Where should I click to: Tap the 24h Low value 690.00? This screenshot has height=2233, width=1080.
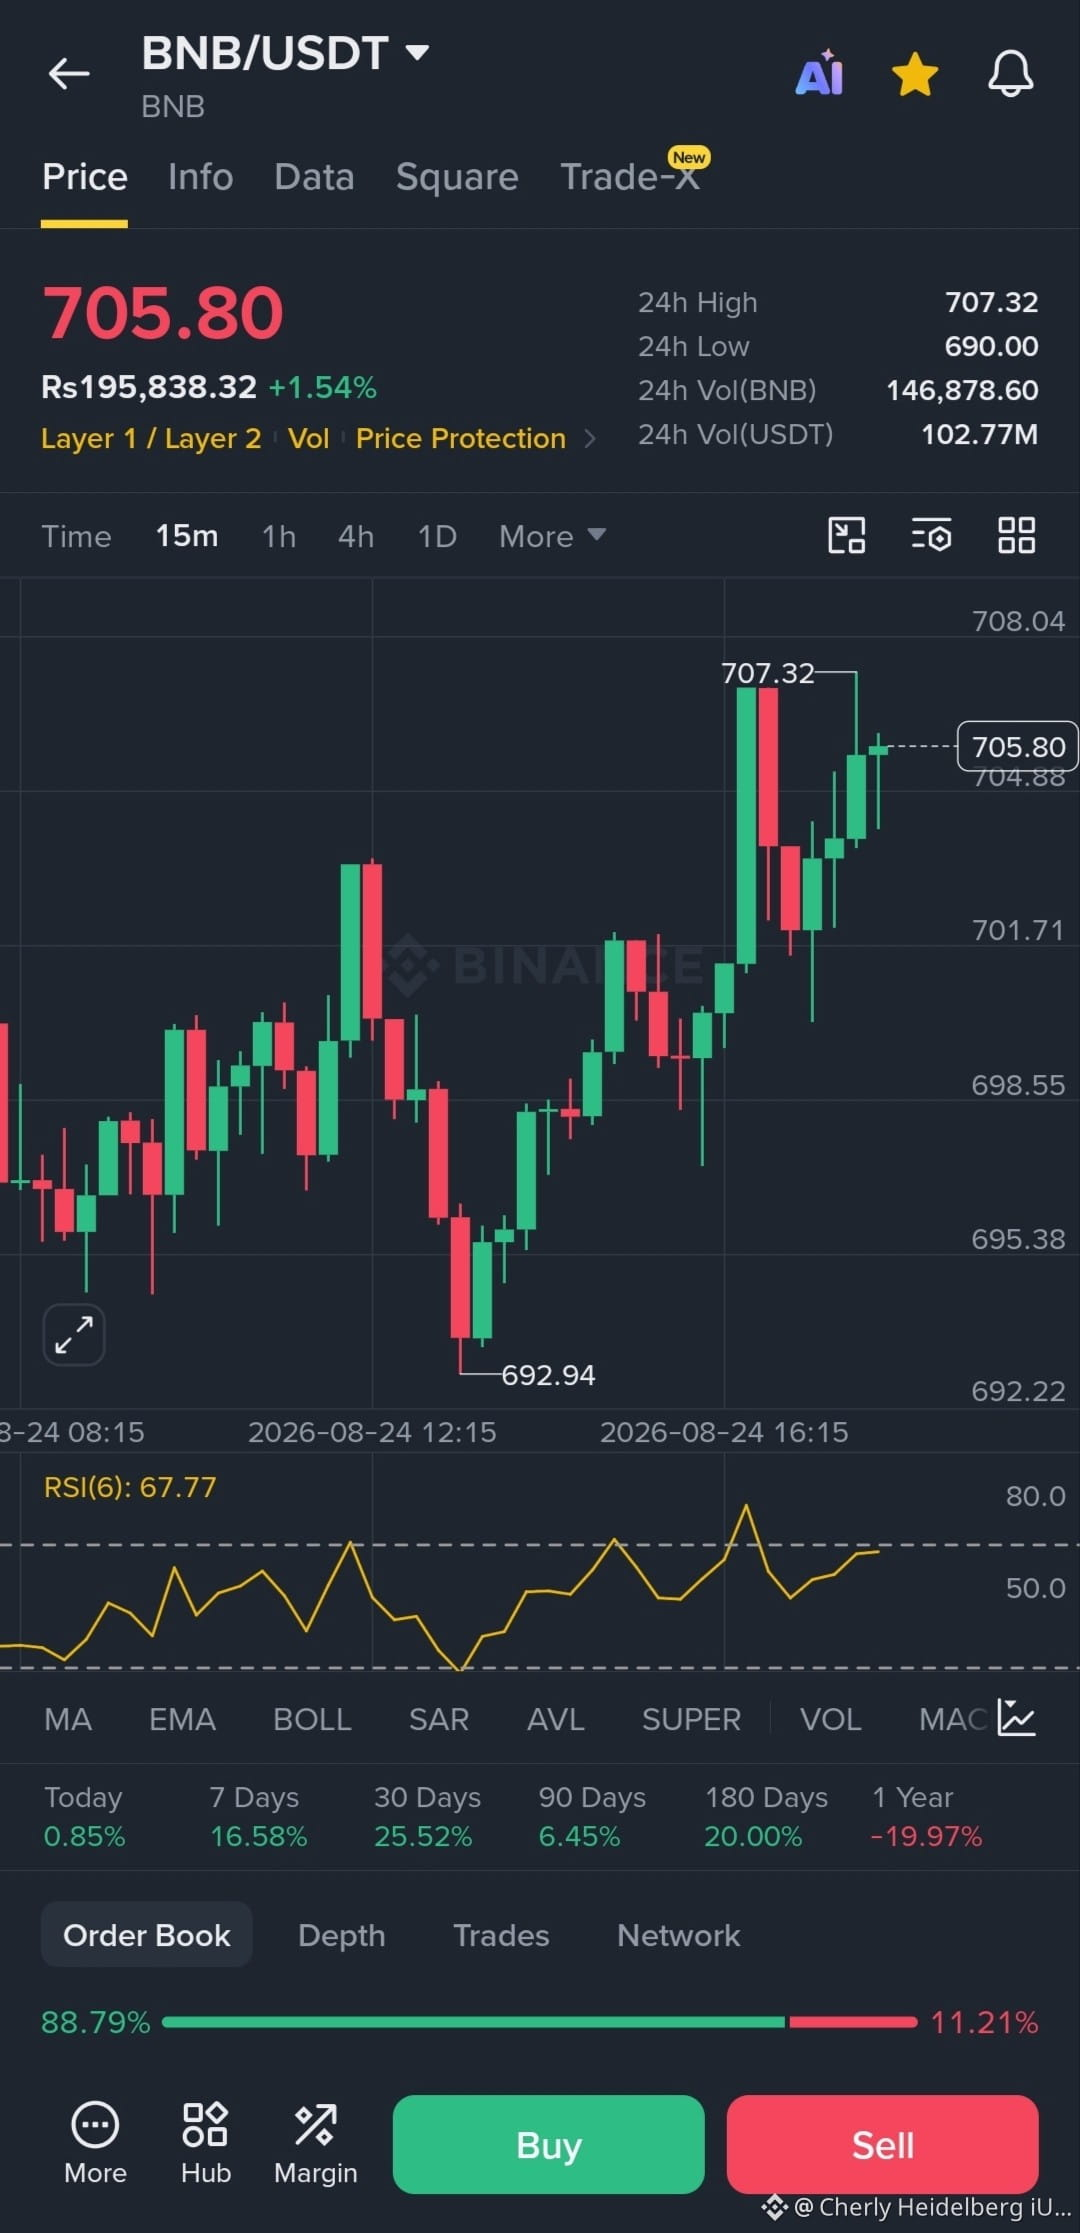click(x=991, y=346)
